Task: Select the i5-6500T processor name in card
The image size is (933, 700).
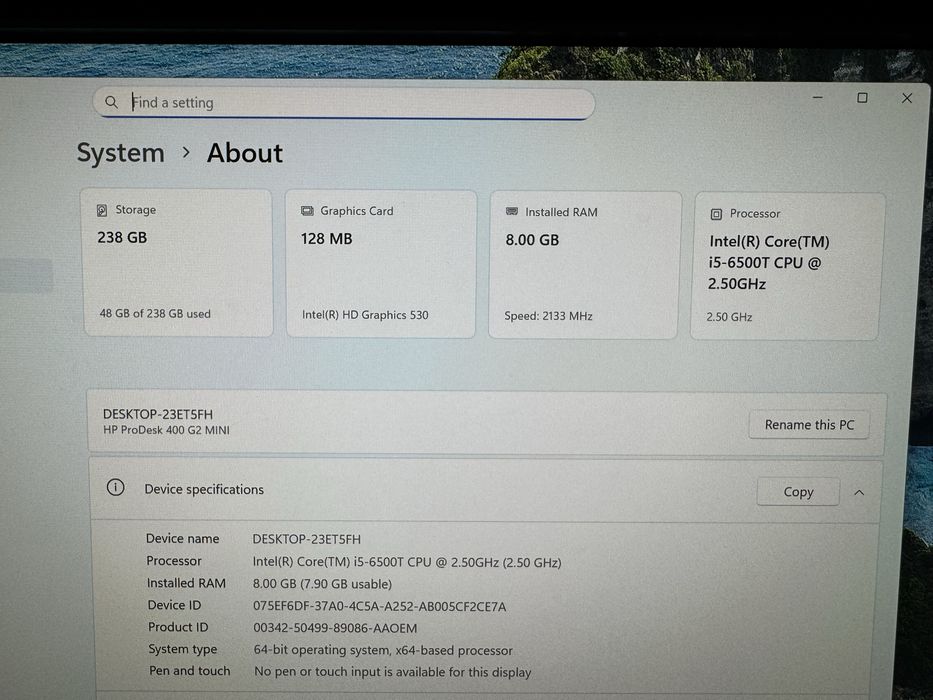Action: (768, 262)
